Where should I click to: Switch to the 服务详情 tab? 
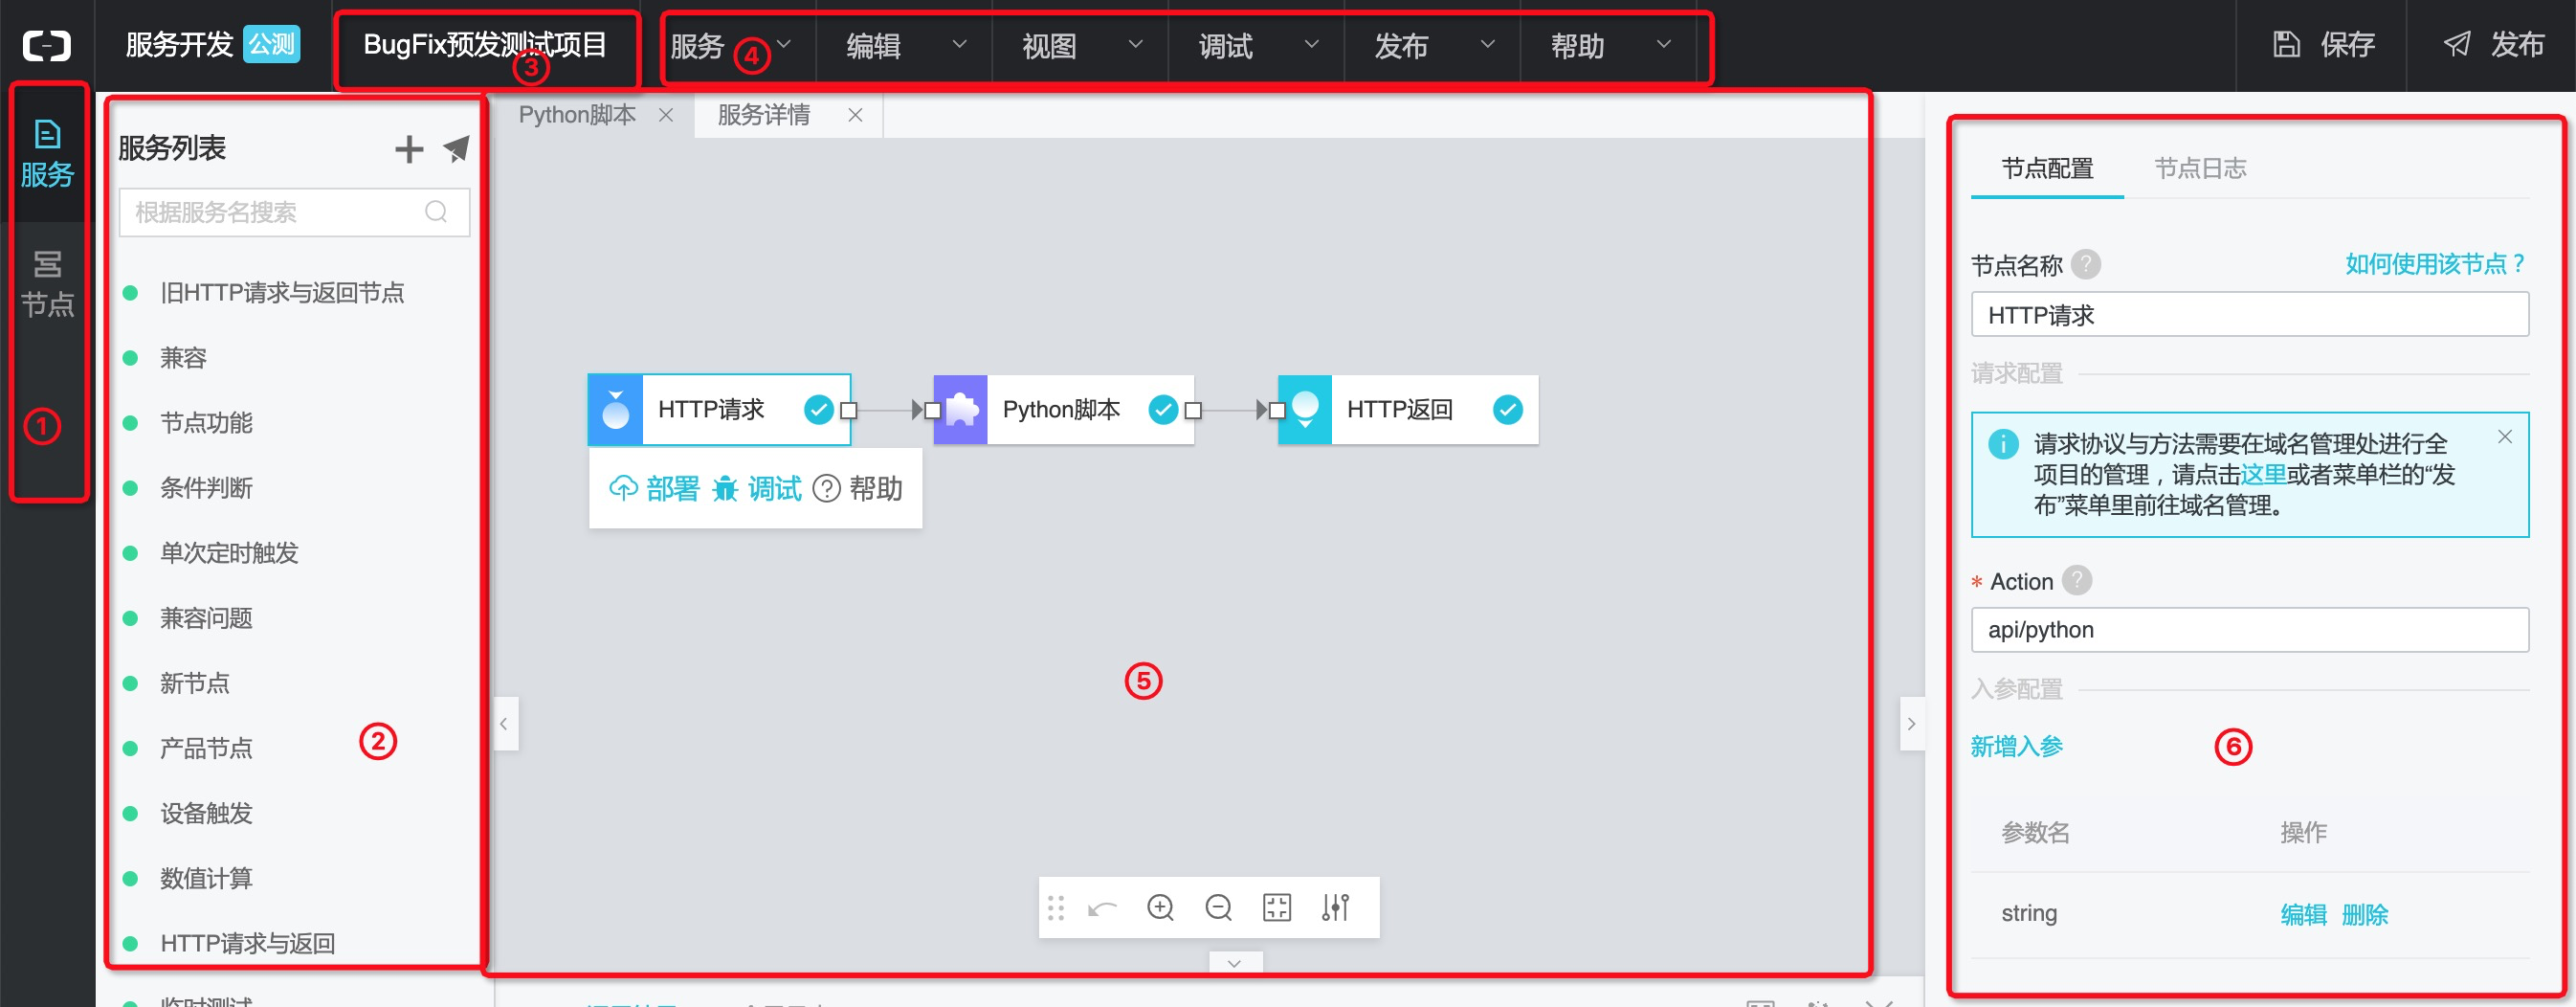pyautogui.click(x=764, y=115)
